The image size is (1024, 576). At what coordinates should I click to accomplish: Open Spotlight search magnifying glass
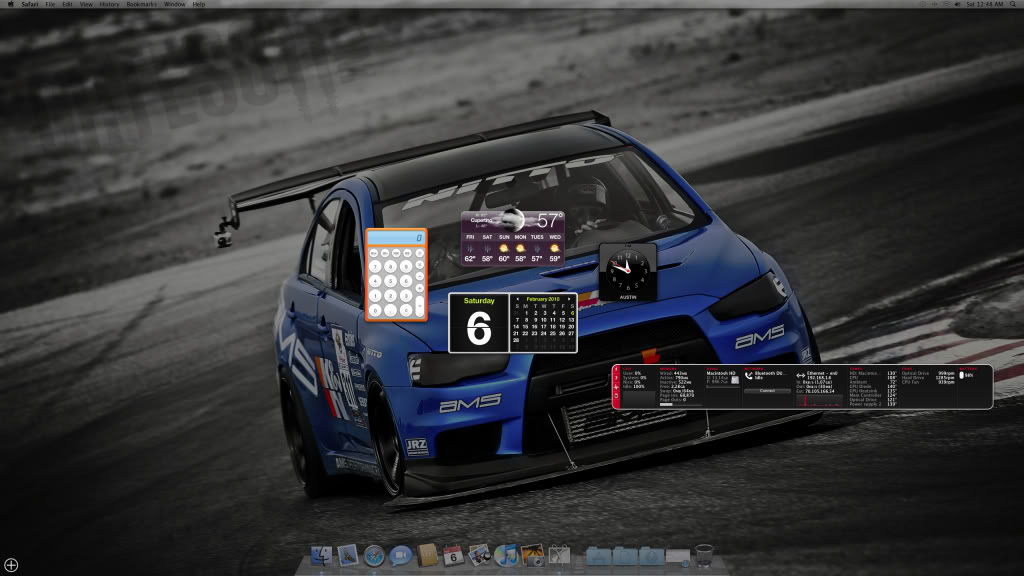(x=1014, y=5)
